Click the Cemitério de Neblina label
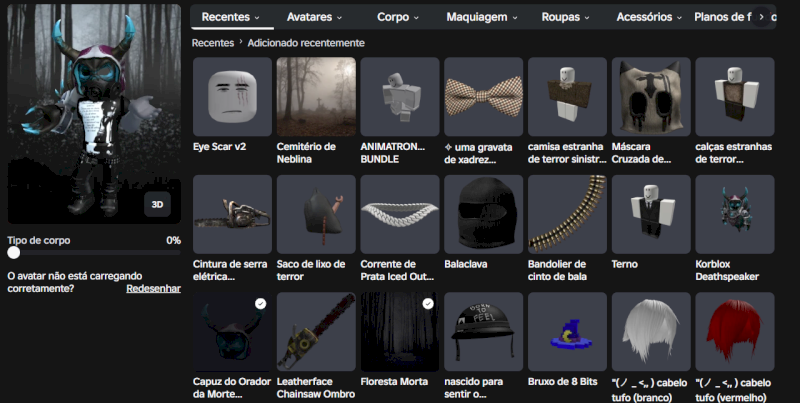Screen dimensions: 800x403 click(306, 153)
